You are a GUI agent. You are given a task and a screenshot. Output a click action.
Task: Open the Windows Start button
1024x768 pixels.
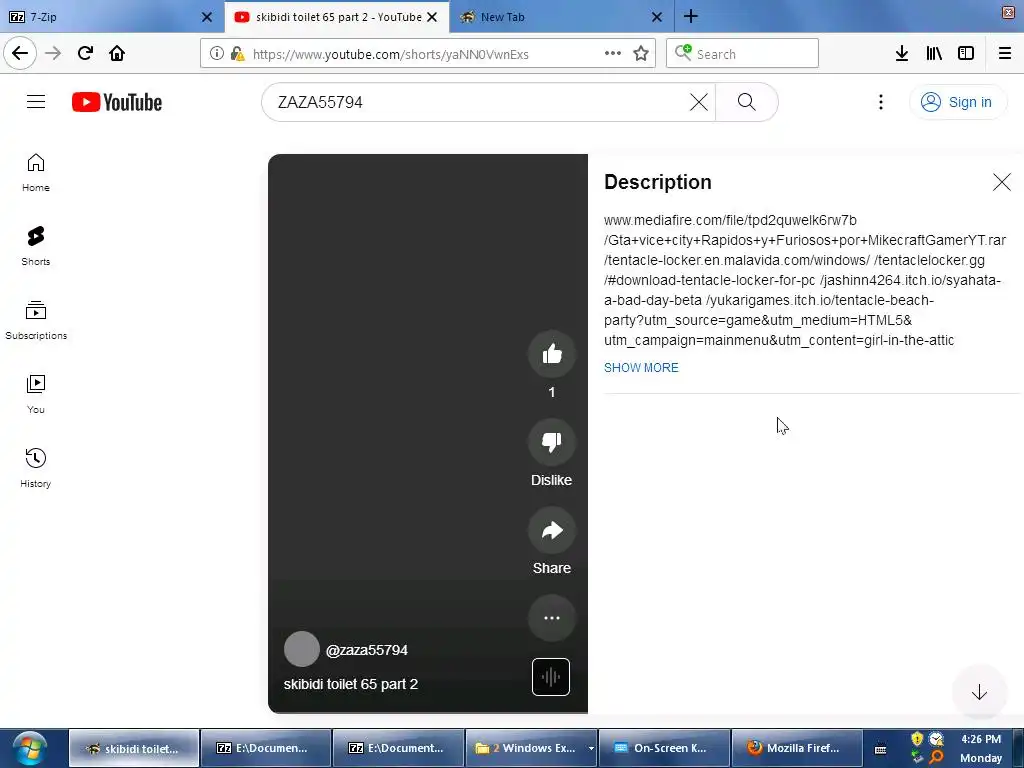click(29, 748)
